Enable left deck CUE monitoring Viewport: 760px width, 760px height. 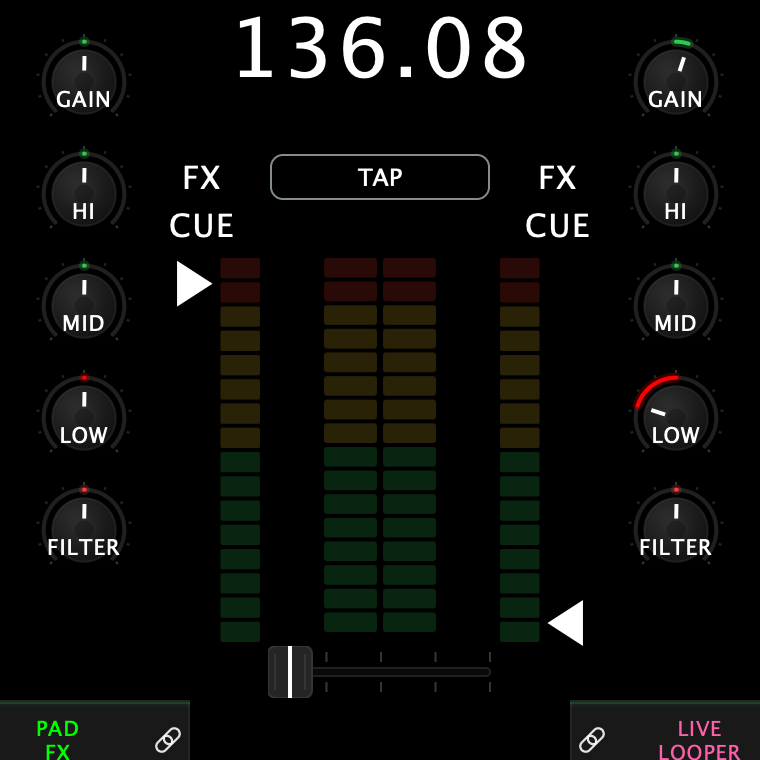[x=201, y=226]
